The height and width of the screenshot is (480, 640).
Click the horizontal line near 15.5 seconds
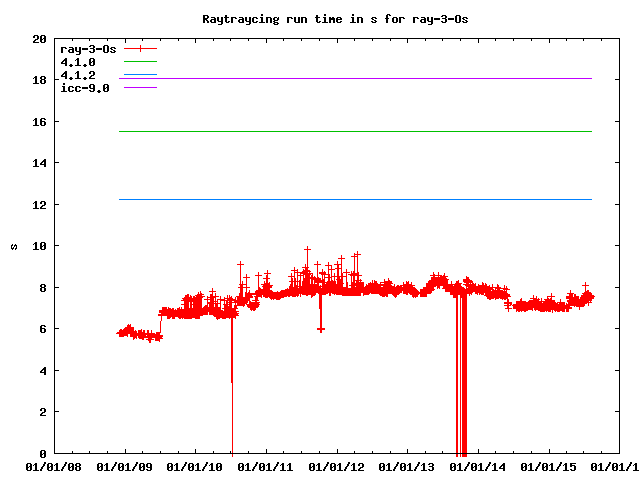click(x=350, y=131)
